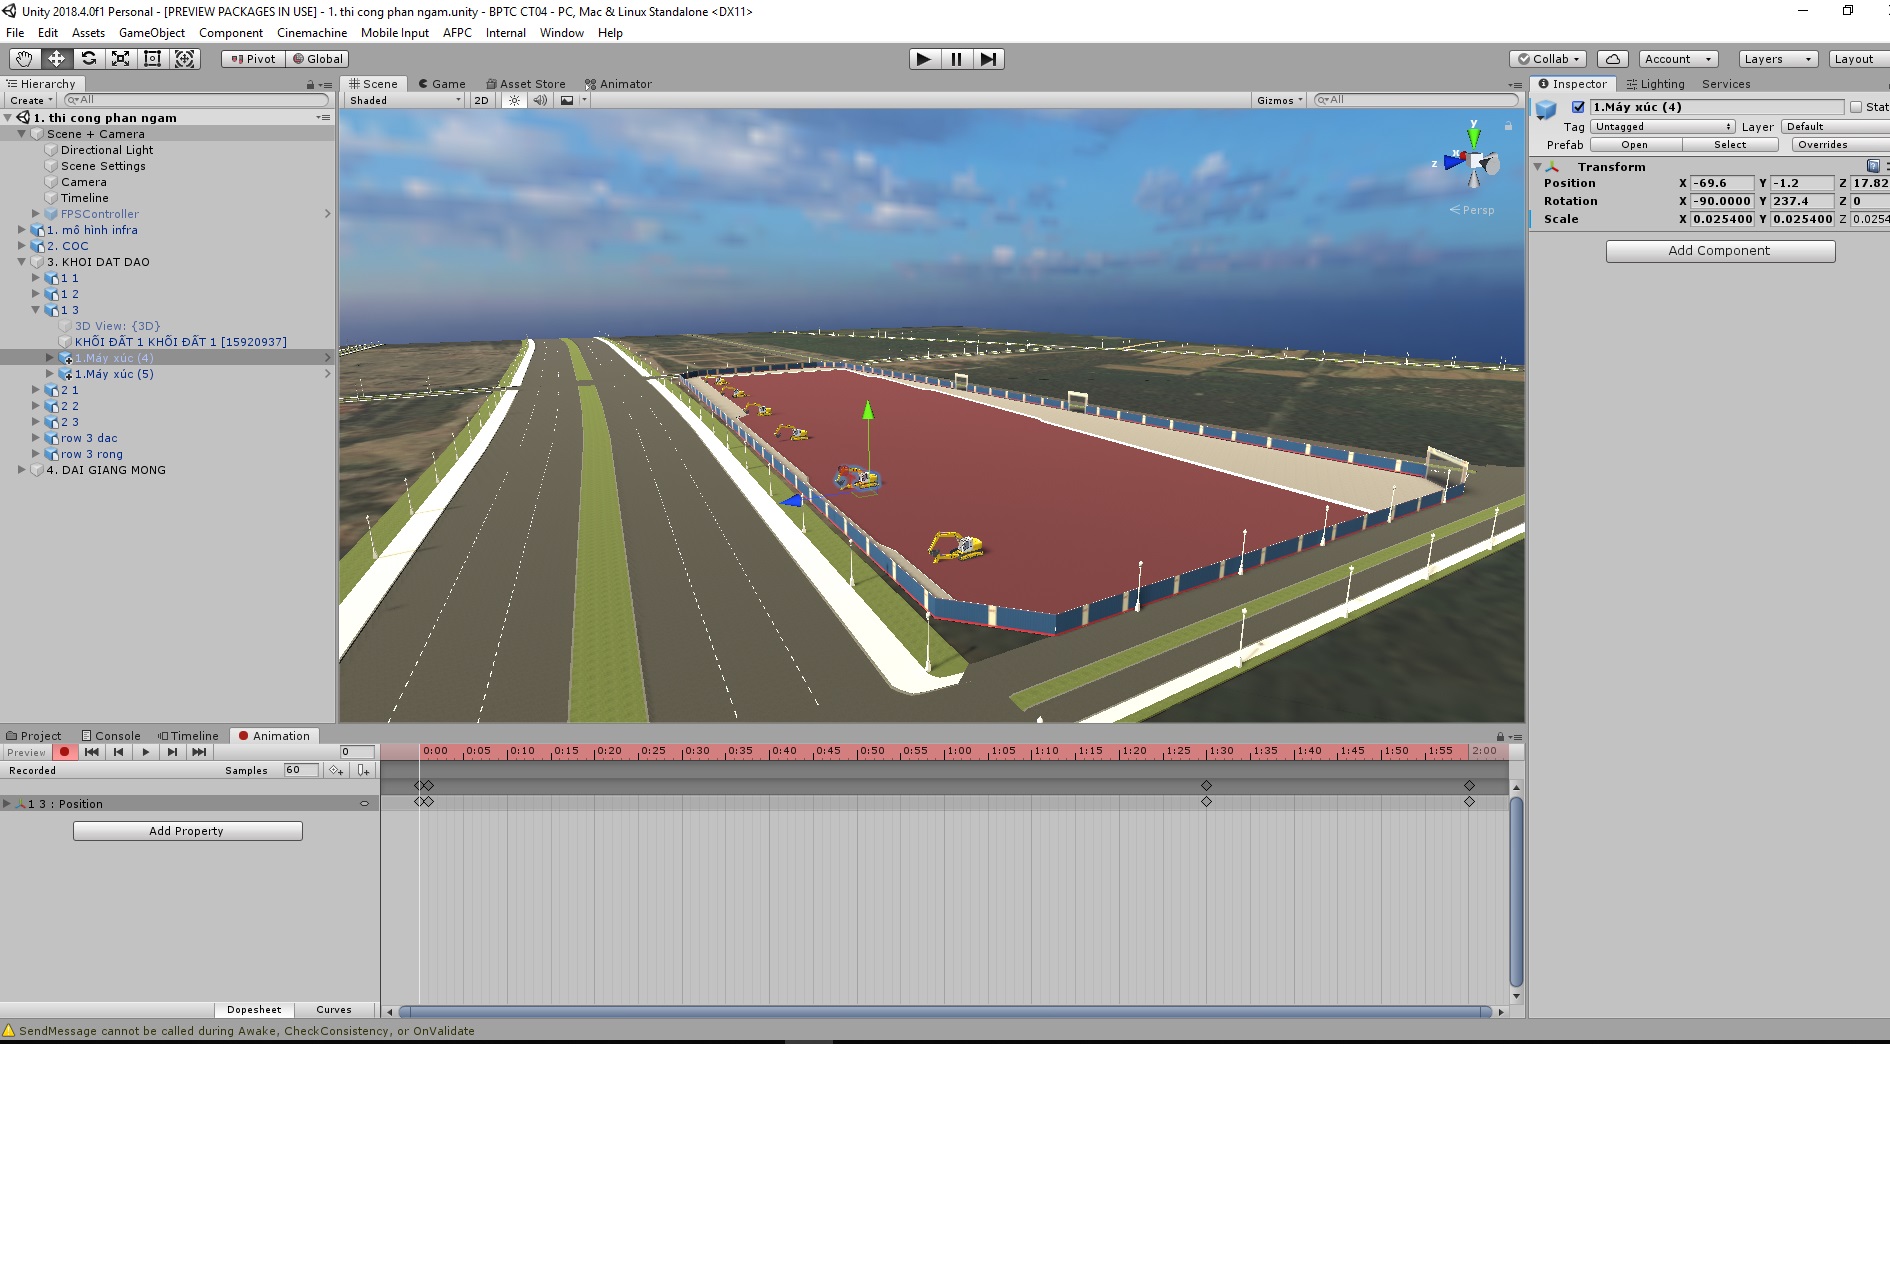Image resolution: width=1890 pixels, height=1280 pixels.
Task: Open the Project tab
Action: coord(34,736)
